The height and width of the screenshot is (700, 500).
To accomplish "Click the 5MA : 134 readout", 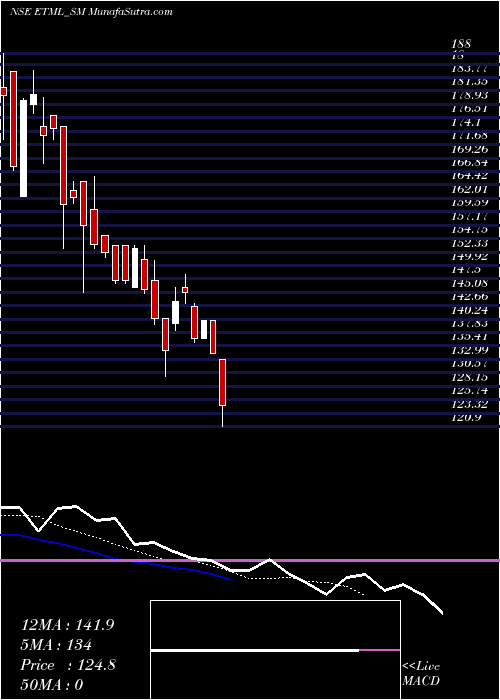I will coord(56,645).
